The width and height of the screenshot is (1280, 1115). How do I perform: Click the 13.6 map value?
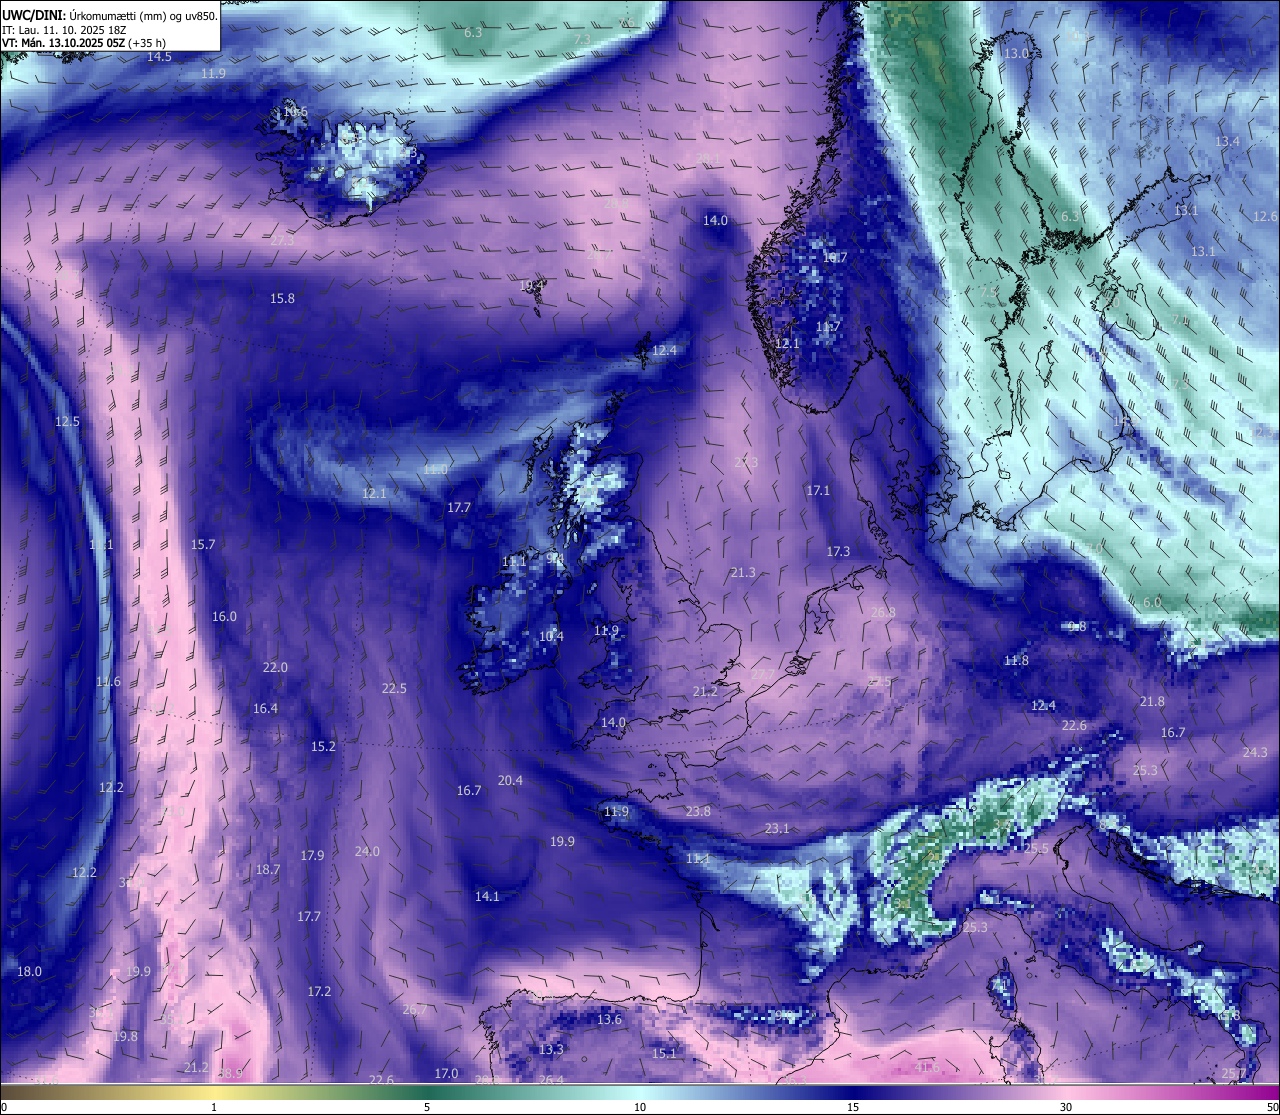[609, 1020]
